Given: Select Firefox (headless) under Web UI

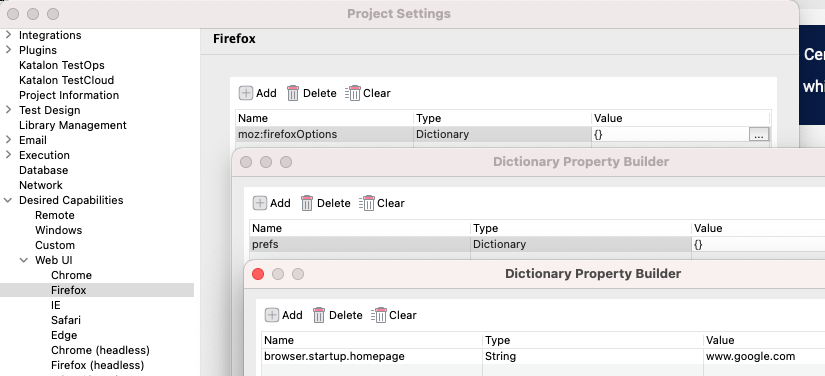Looking at the screenshot, I should [97, 365].
